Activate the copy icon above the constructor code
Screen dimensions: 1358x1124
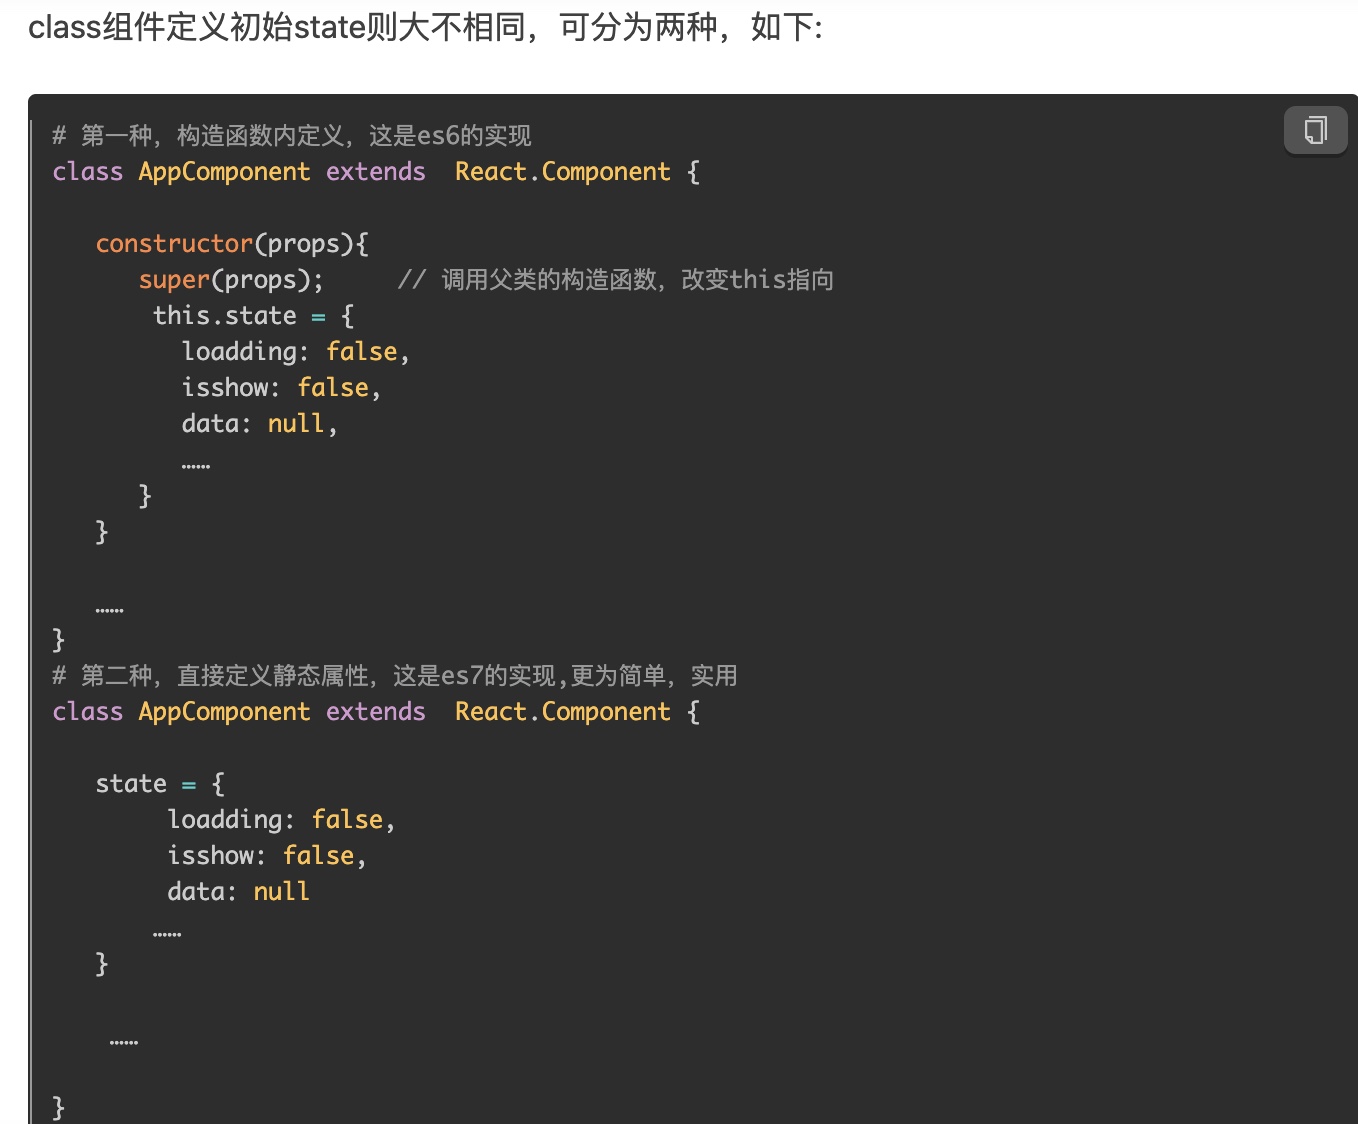click(x=1315, y=130)
